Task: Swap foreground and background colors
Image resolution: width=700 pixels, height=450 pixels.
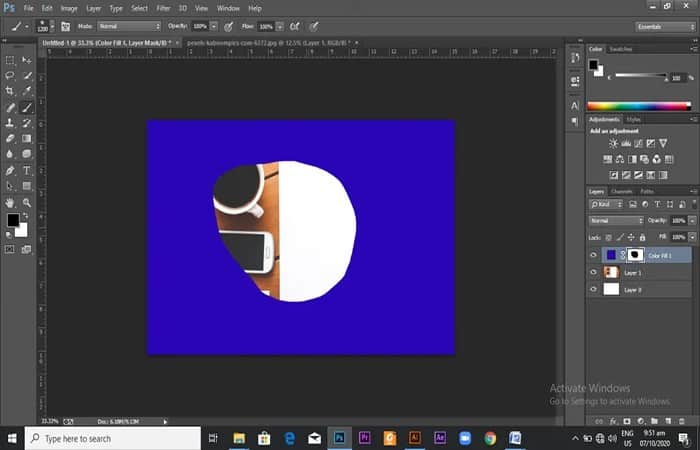Action: pyautogui.click(x=25, y=216)
